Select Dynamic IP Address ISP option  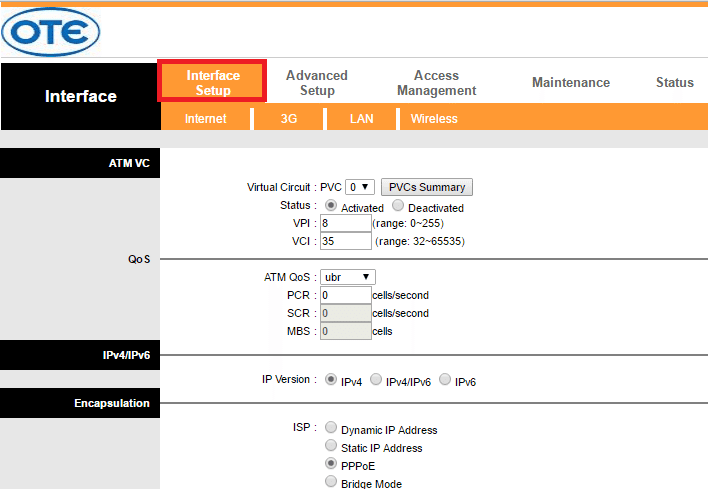coord(331,429)
